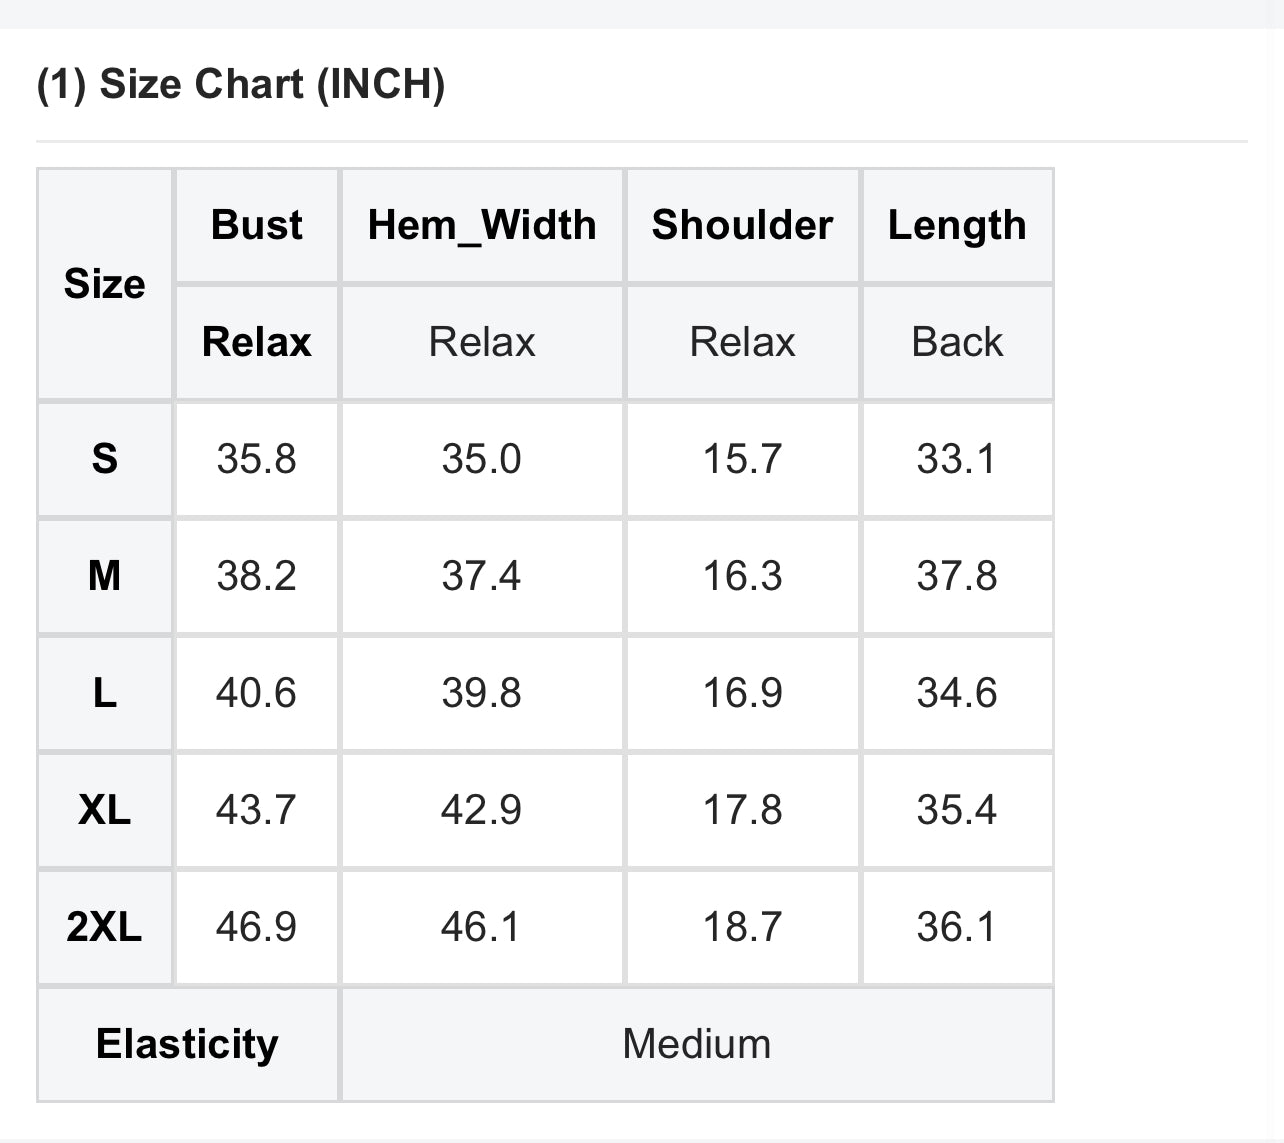The width and height of the screenshot is (1284, 1143).
Task: Select the Hem_Width column header
Action: 482,225
